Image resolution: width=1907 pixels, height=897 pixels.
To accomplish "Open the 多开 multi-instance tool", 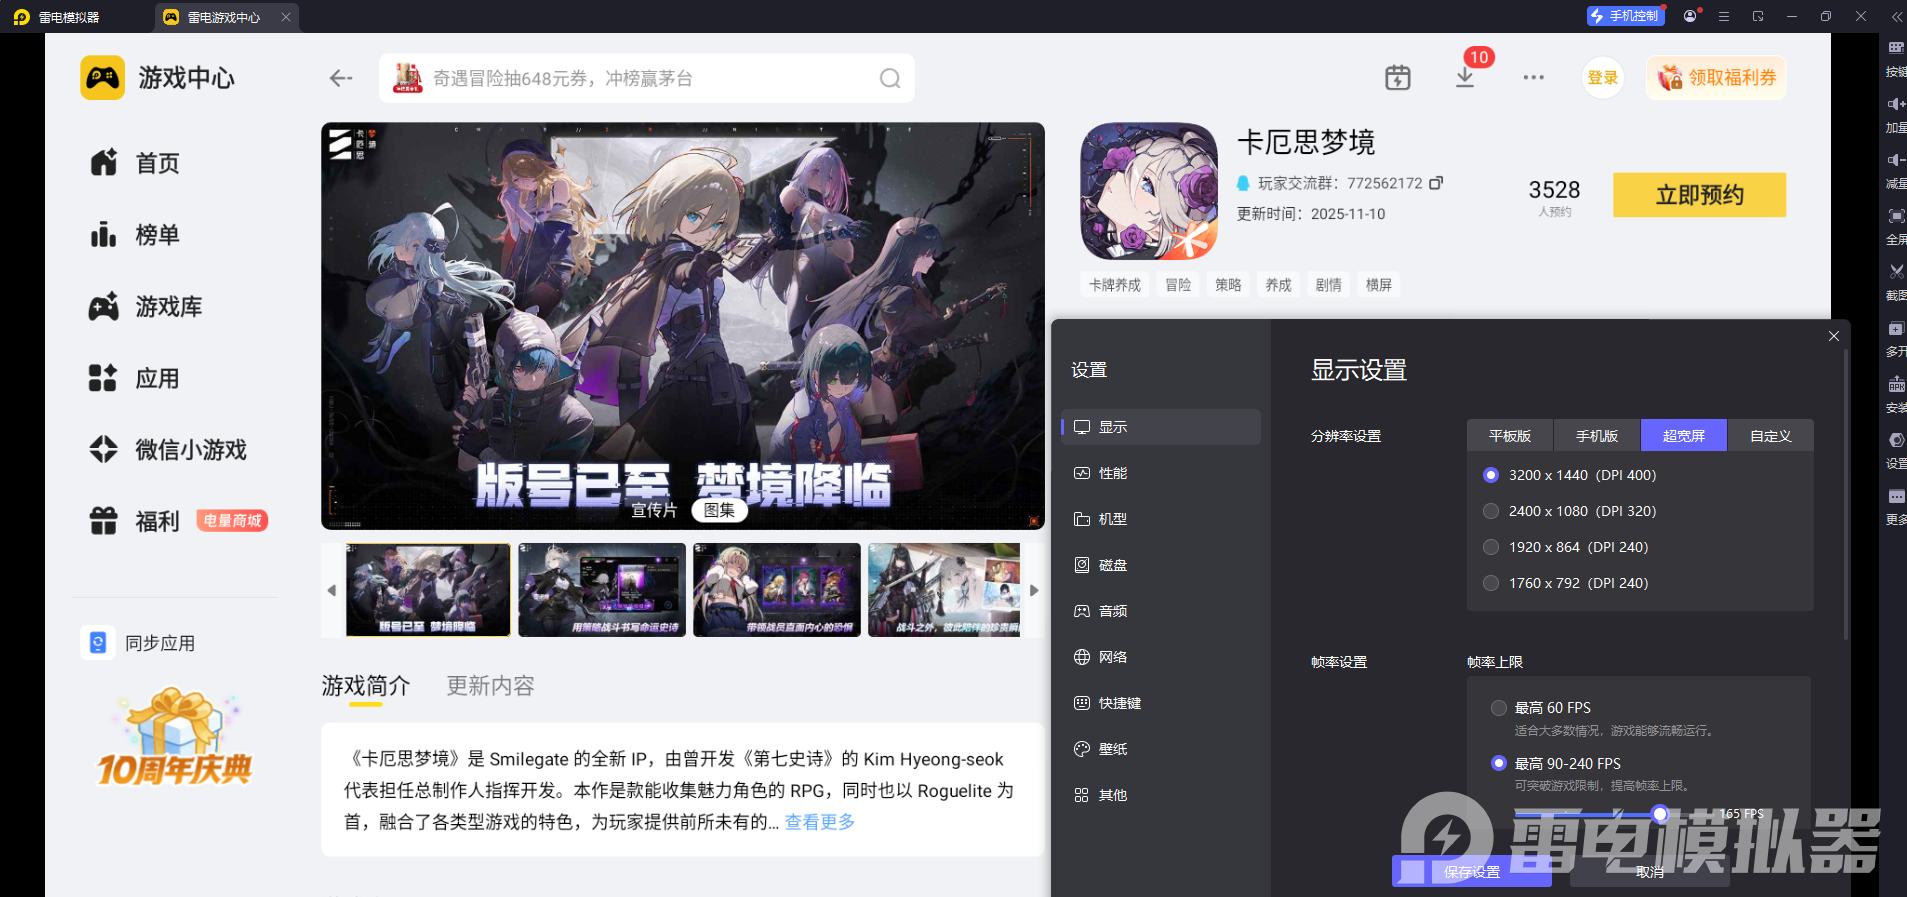I will click(x=1896, y=339).
